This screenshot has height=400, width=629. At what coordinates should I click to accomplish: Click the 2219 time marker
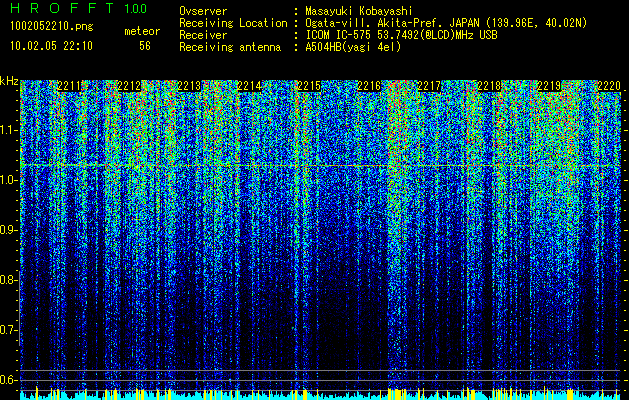(x=549, y=86)
